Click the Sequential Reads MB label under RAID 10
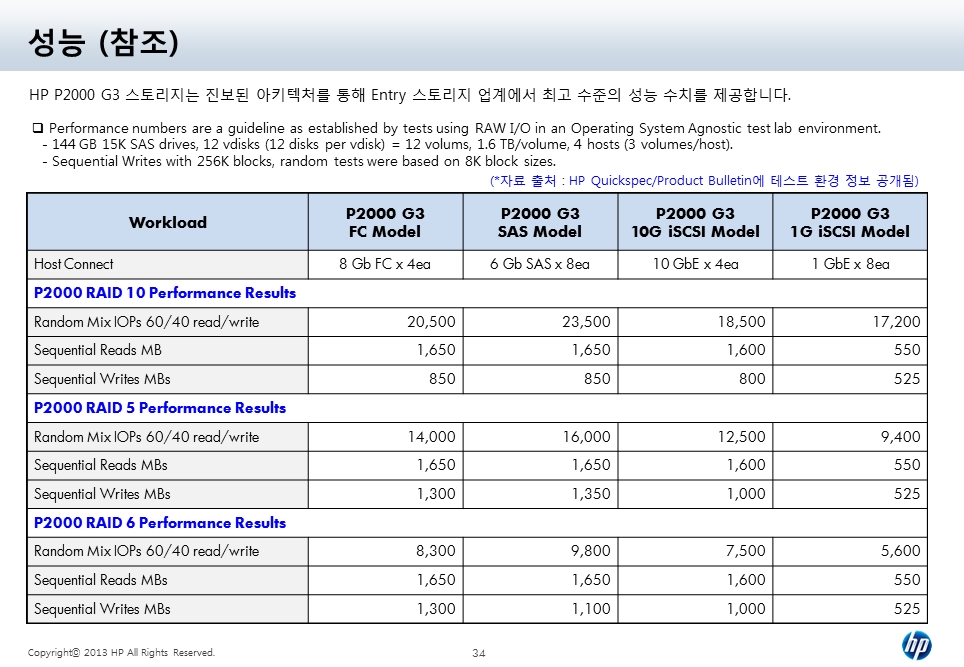The width and height of the screenshot is (964, 667). coord(98,350)
